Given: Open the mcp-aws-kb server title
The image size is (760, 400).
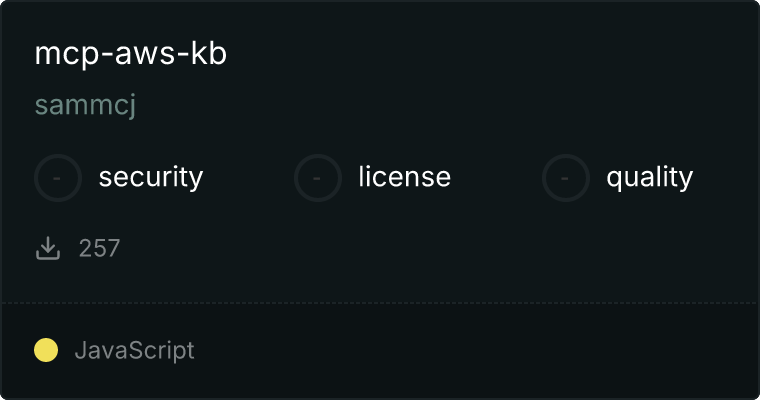Looking at the screenshot, I should click(x=130, y=54).
